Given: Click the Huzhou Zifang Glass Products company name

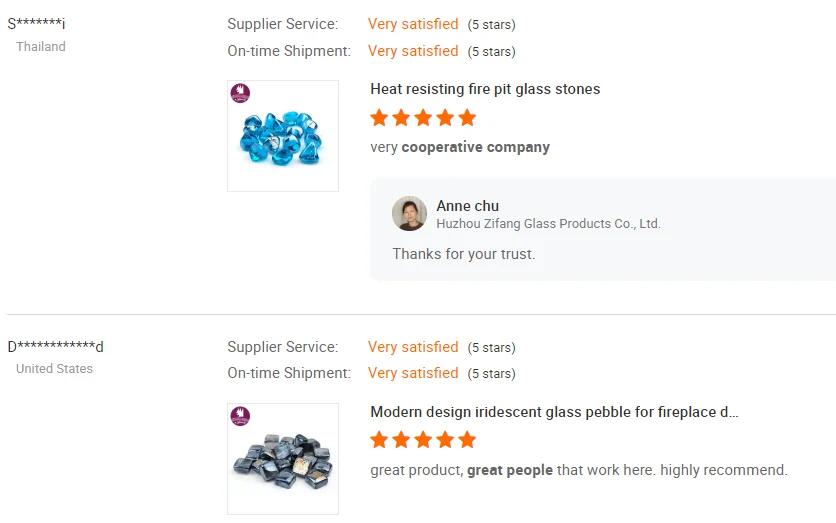Looking at the screenshot, I should tap(548, 224).
